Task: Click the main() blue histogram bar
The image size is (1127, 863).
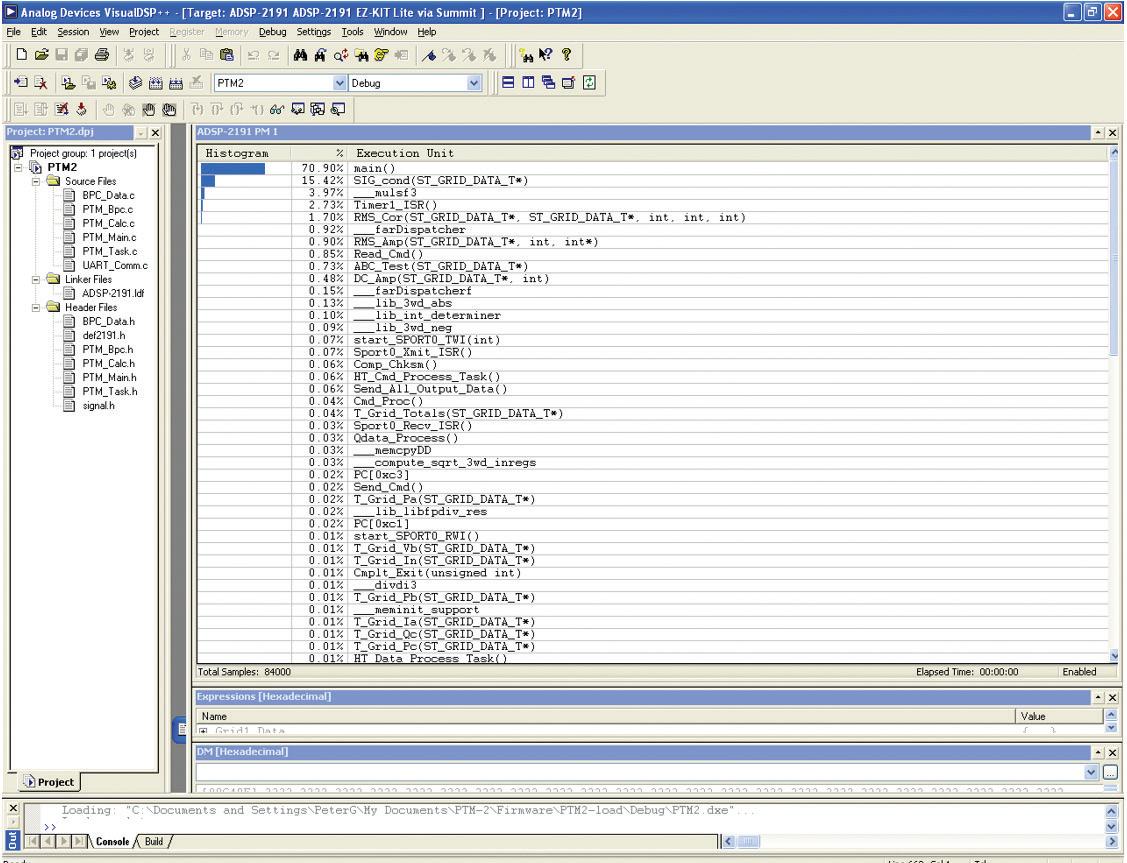Action: tap(233, 168)
